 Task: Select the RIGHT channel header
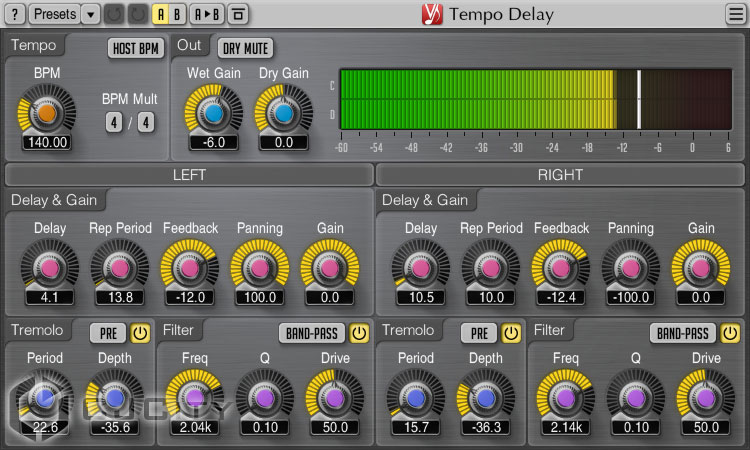[560, 175]
